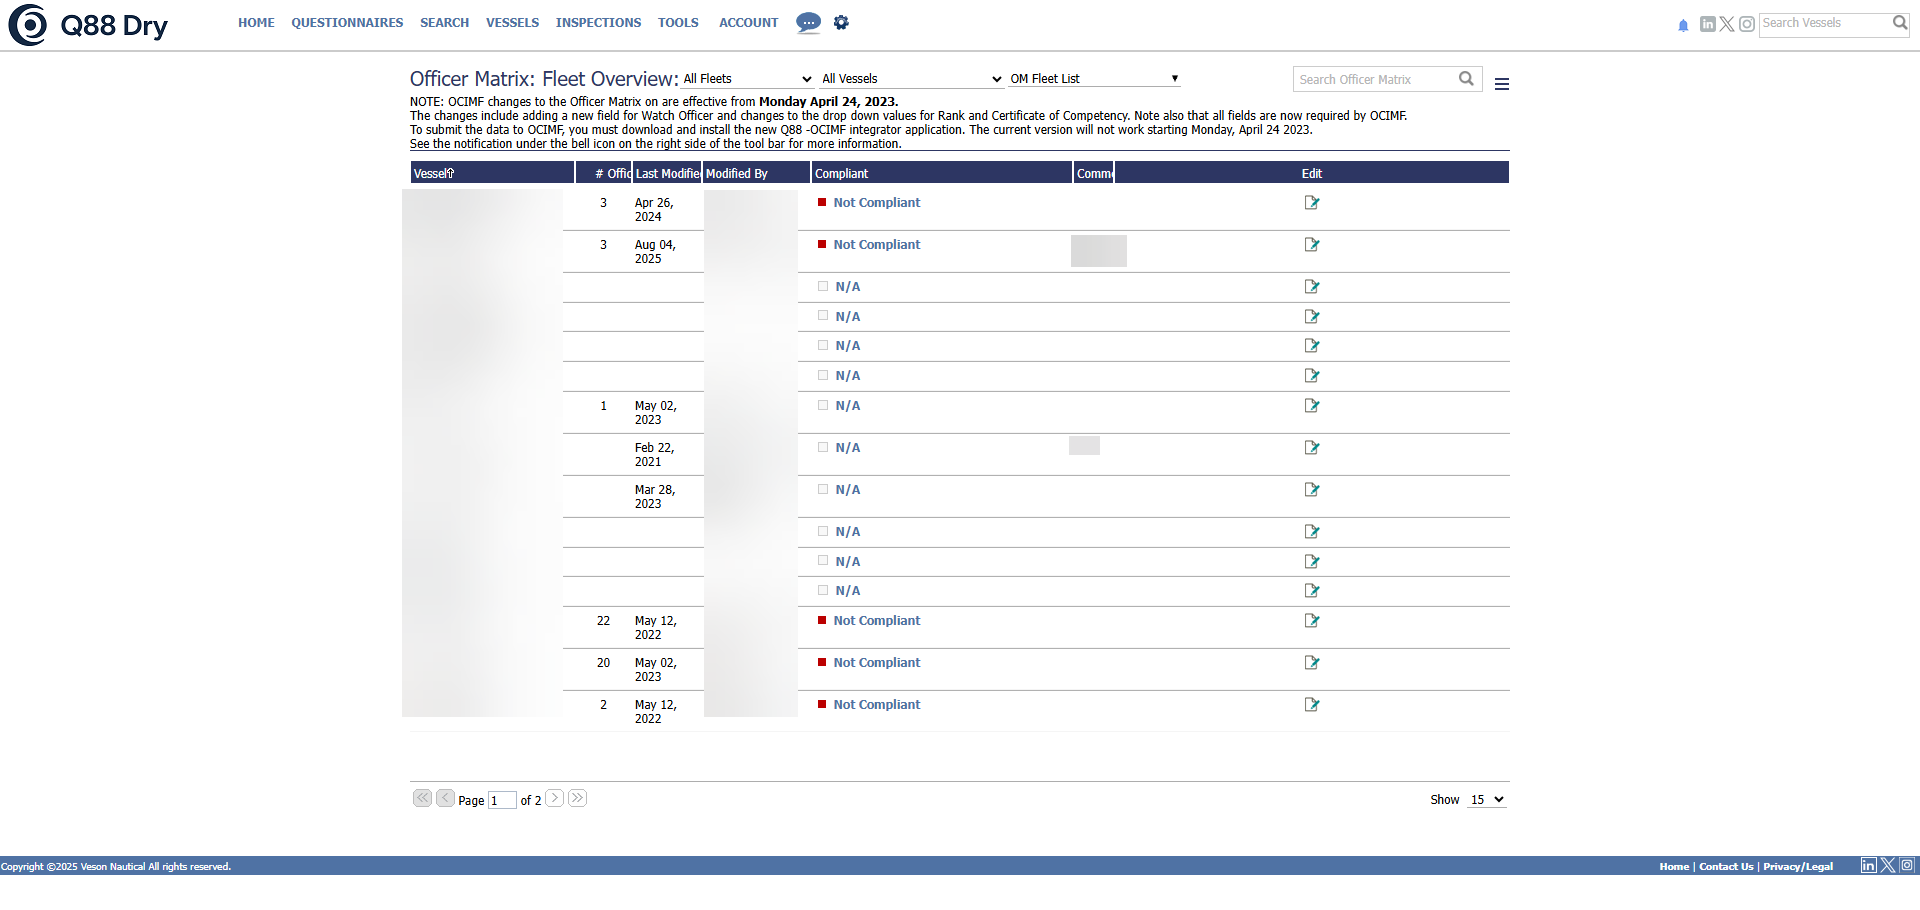Click edit icon for May 12, 2022 row with 22 officers

click(1311, 621)
